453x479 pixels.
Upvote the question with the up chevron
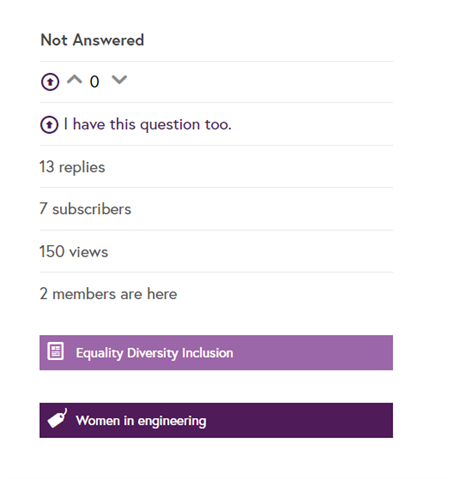tap(74, 80)
